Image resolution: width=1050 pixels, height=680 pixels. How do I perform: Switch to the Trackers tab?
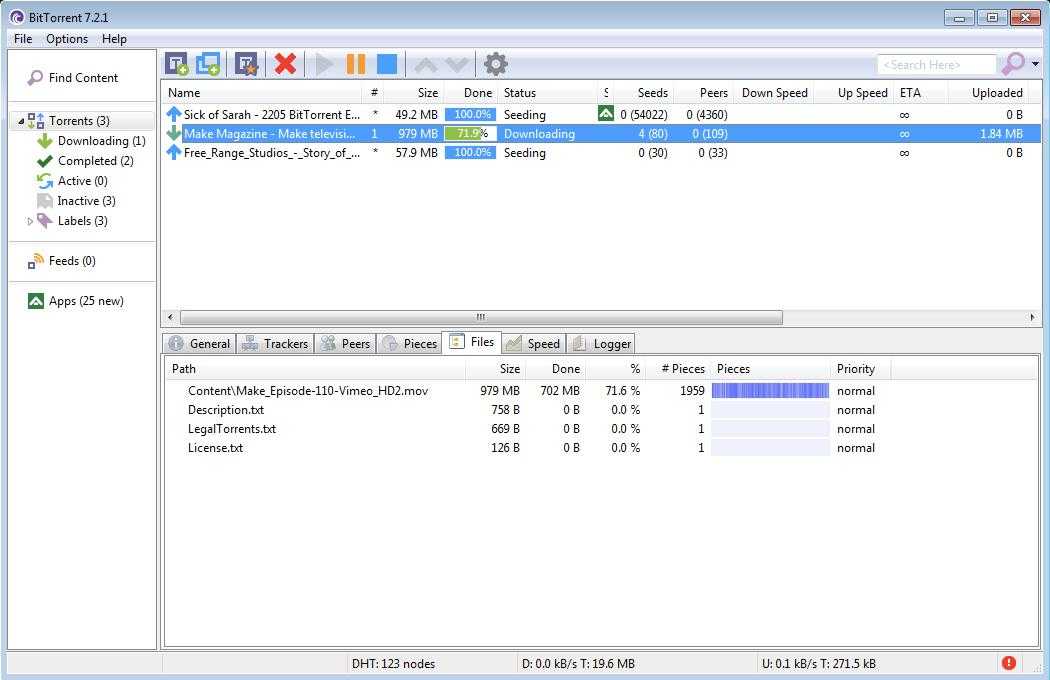(275, 344)
